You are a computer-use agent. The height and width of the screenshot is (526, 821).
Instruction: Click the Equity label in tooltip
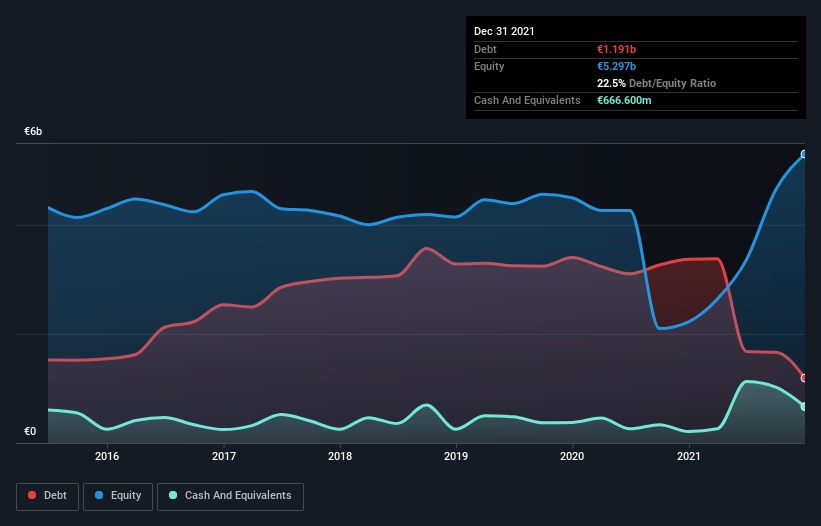489,66
